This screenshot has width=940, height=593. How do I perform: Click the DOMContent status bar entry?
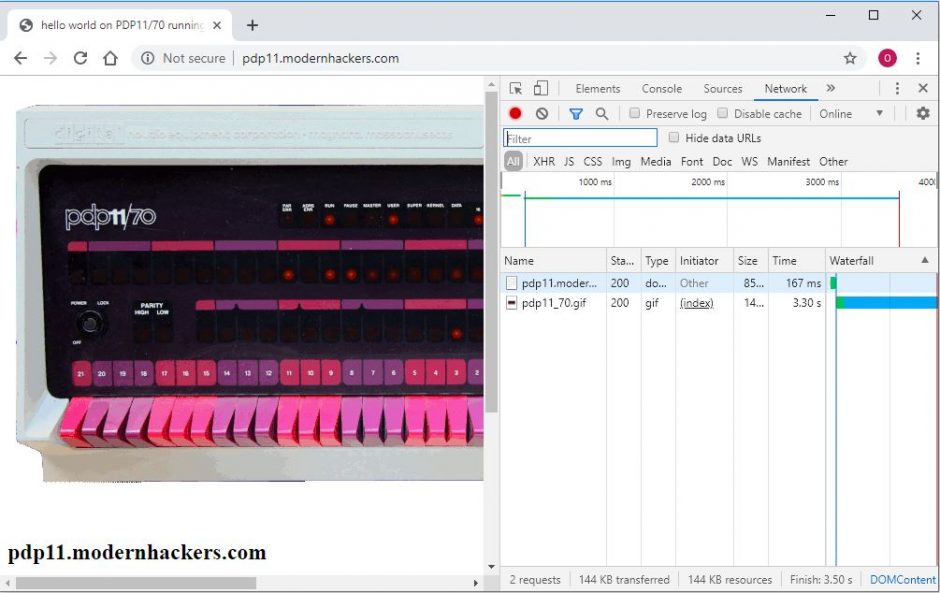pos(902,580)
